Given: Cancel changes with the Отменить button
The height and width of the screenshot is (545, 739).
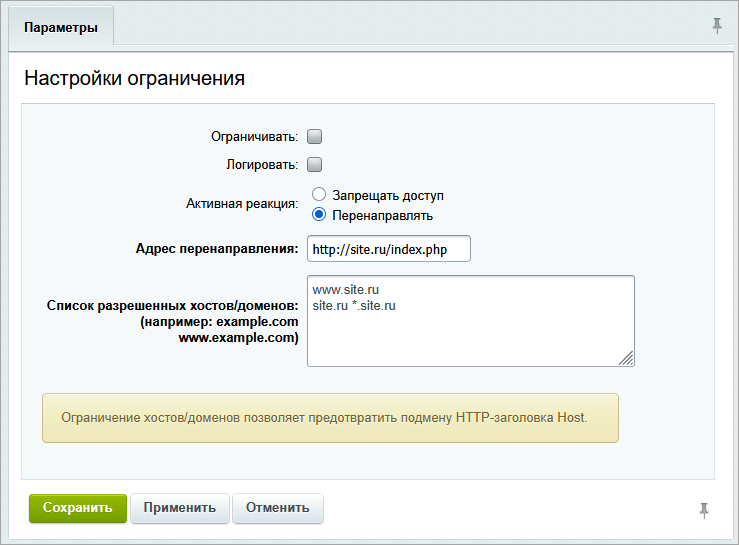Looking at the screenshot, I should pyautogui.click(x=278, y=508).
